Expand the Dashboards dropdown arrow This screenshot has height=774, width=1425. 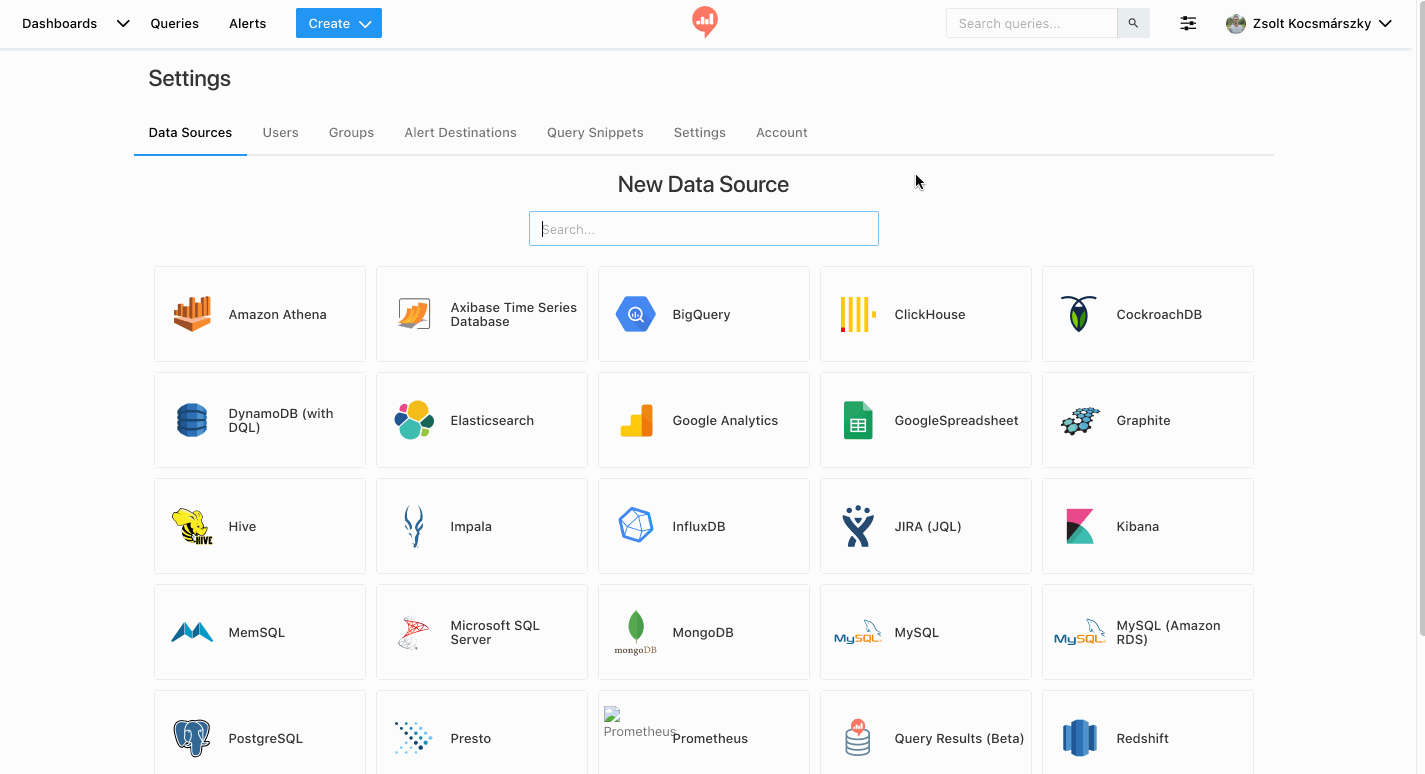pyautogui.click(x=123, y=23)
